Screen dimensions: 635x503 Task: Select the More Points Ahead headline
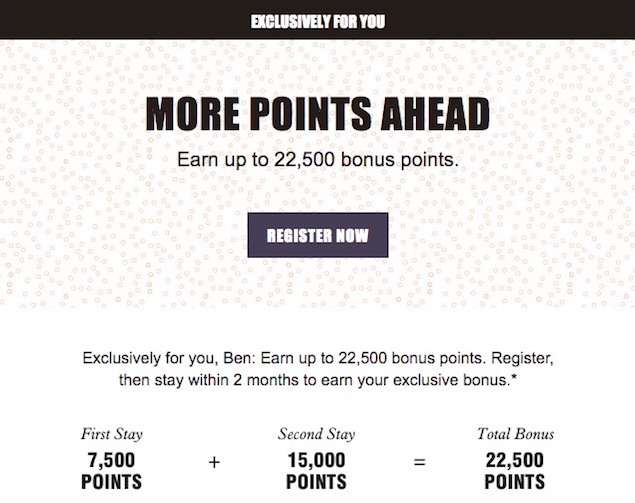(x=318, y=114)
